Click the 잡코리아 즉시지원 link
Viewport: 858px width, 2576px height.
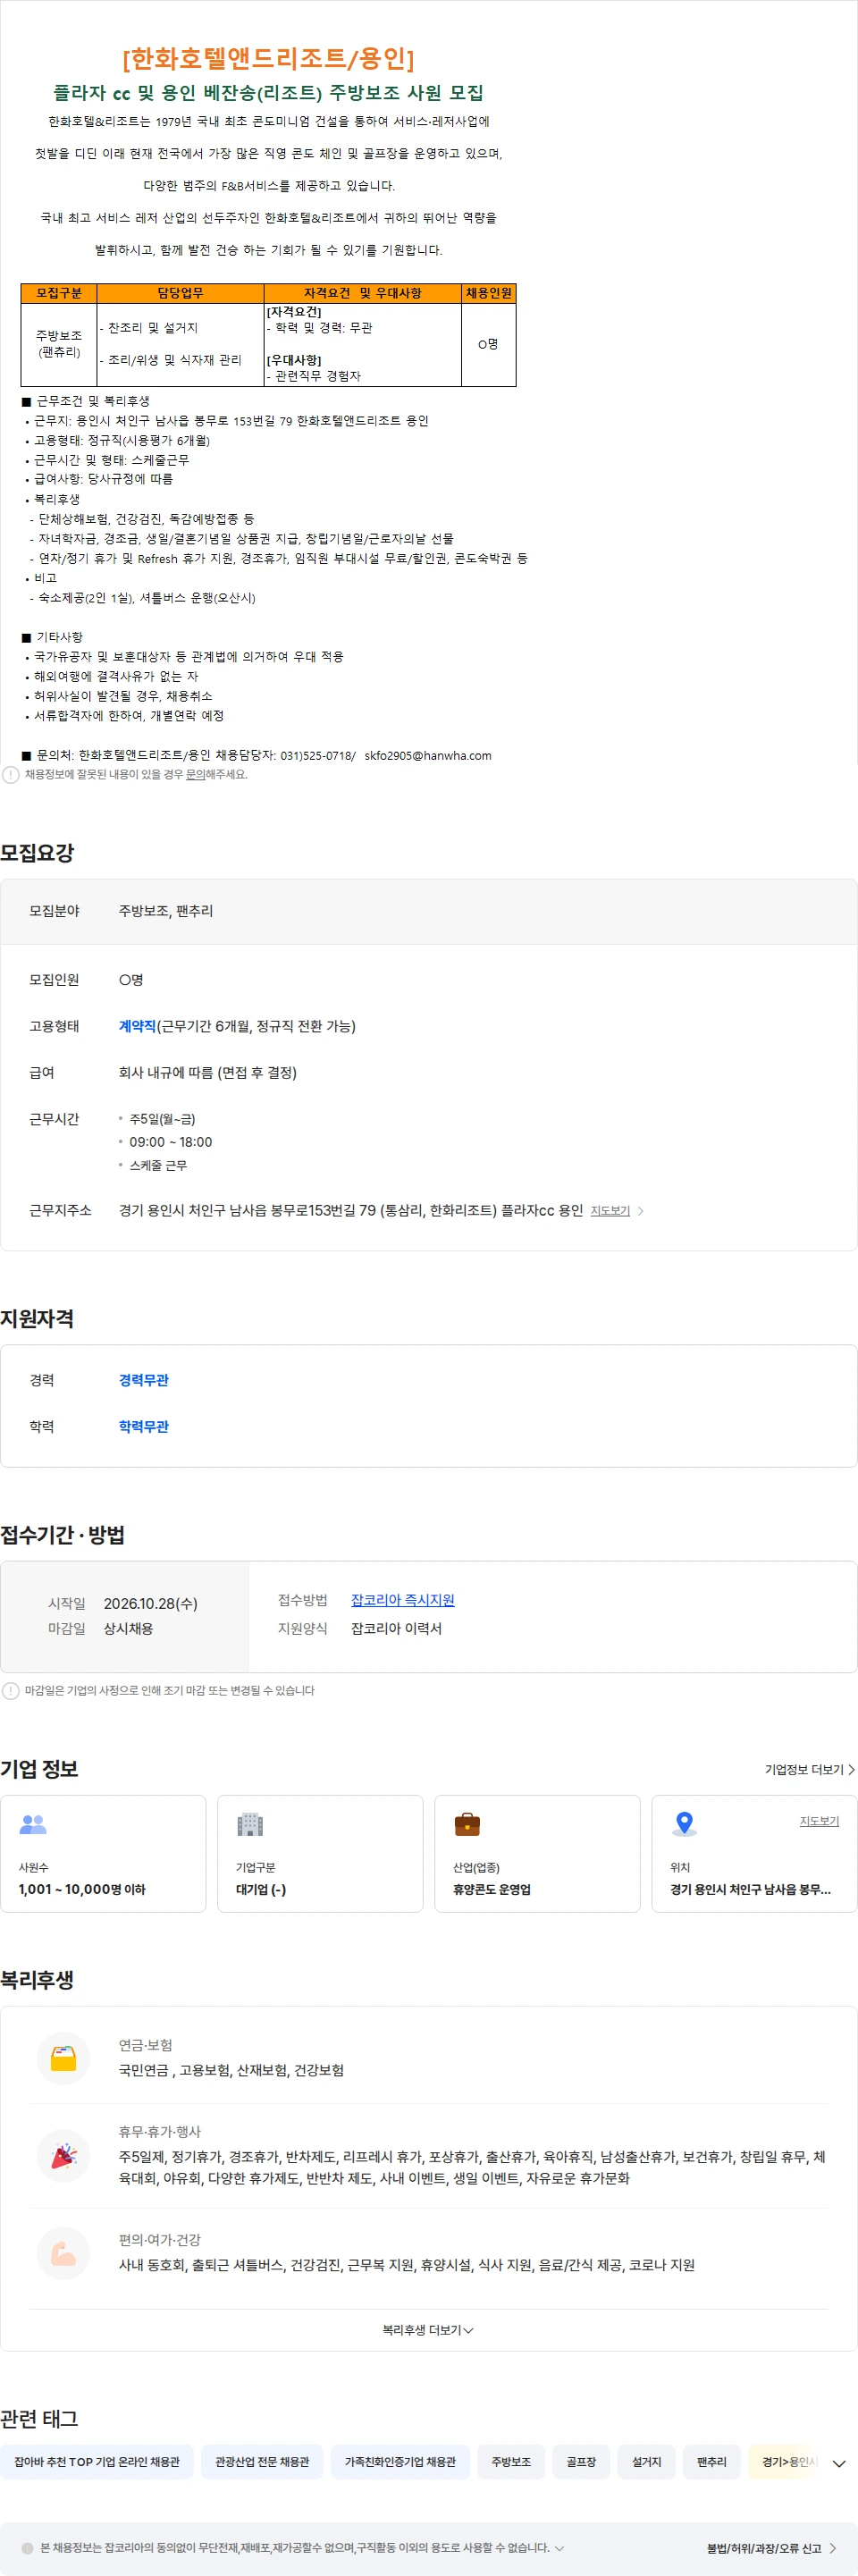(402, 1600)
